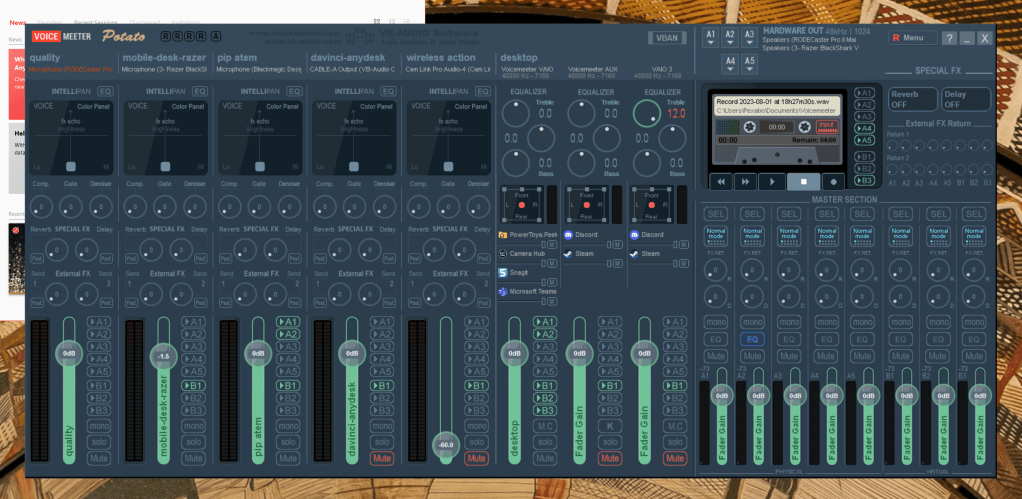Mute Camera Hub with its M button
The width and height of the screenshot is (1022, 499).
click(552, 263)
